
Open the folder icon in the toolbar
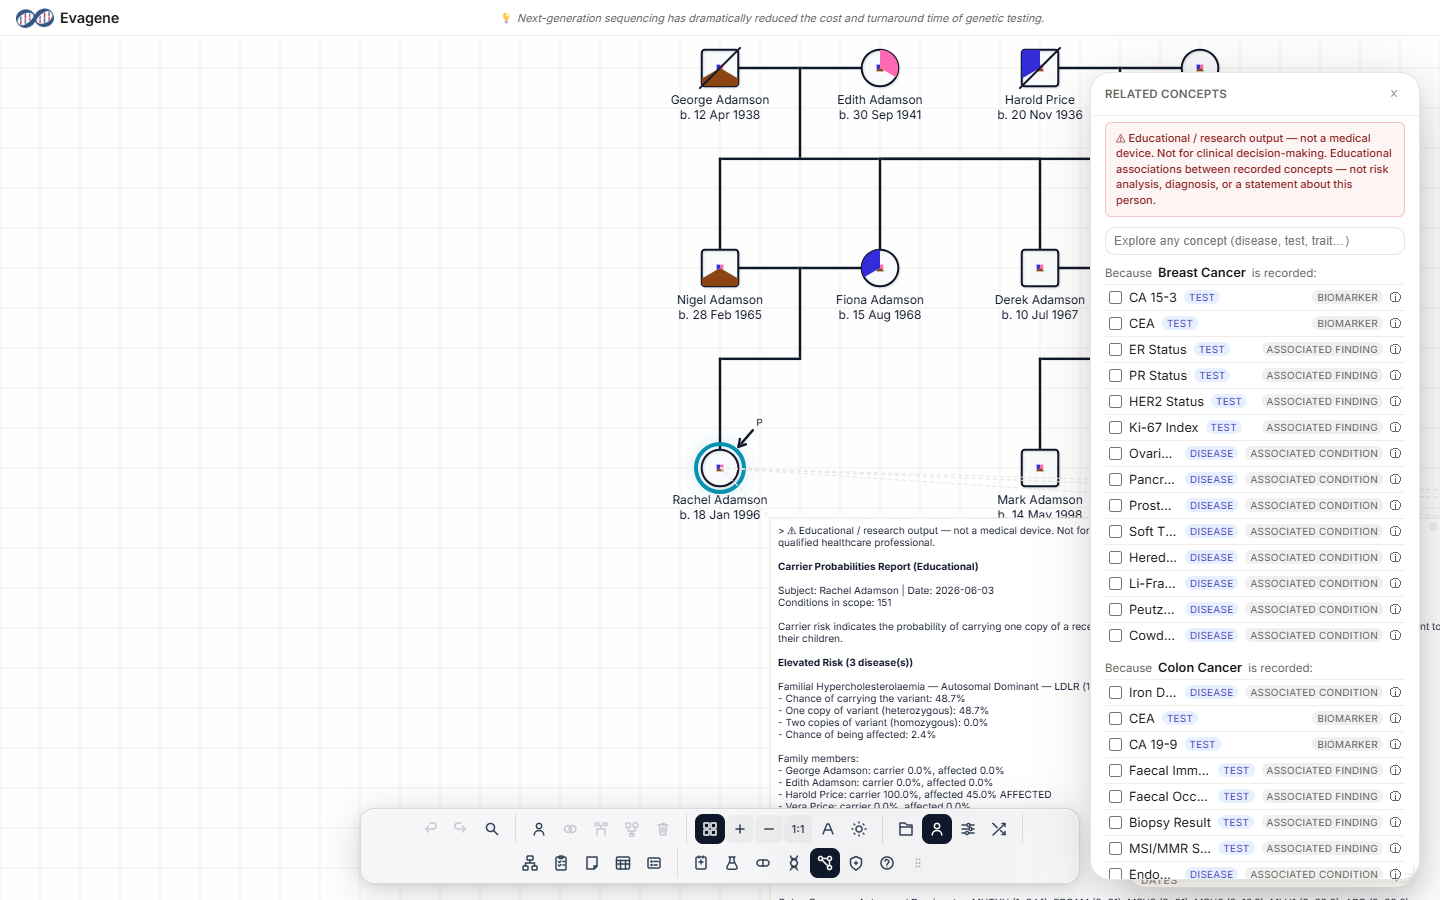coord(906,829)
